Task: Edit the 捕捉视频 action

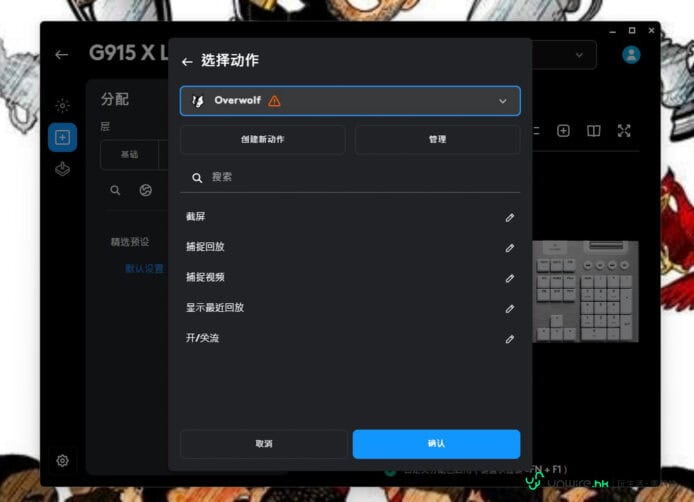Action: tap(509, 279)
